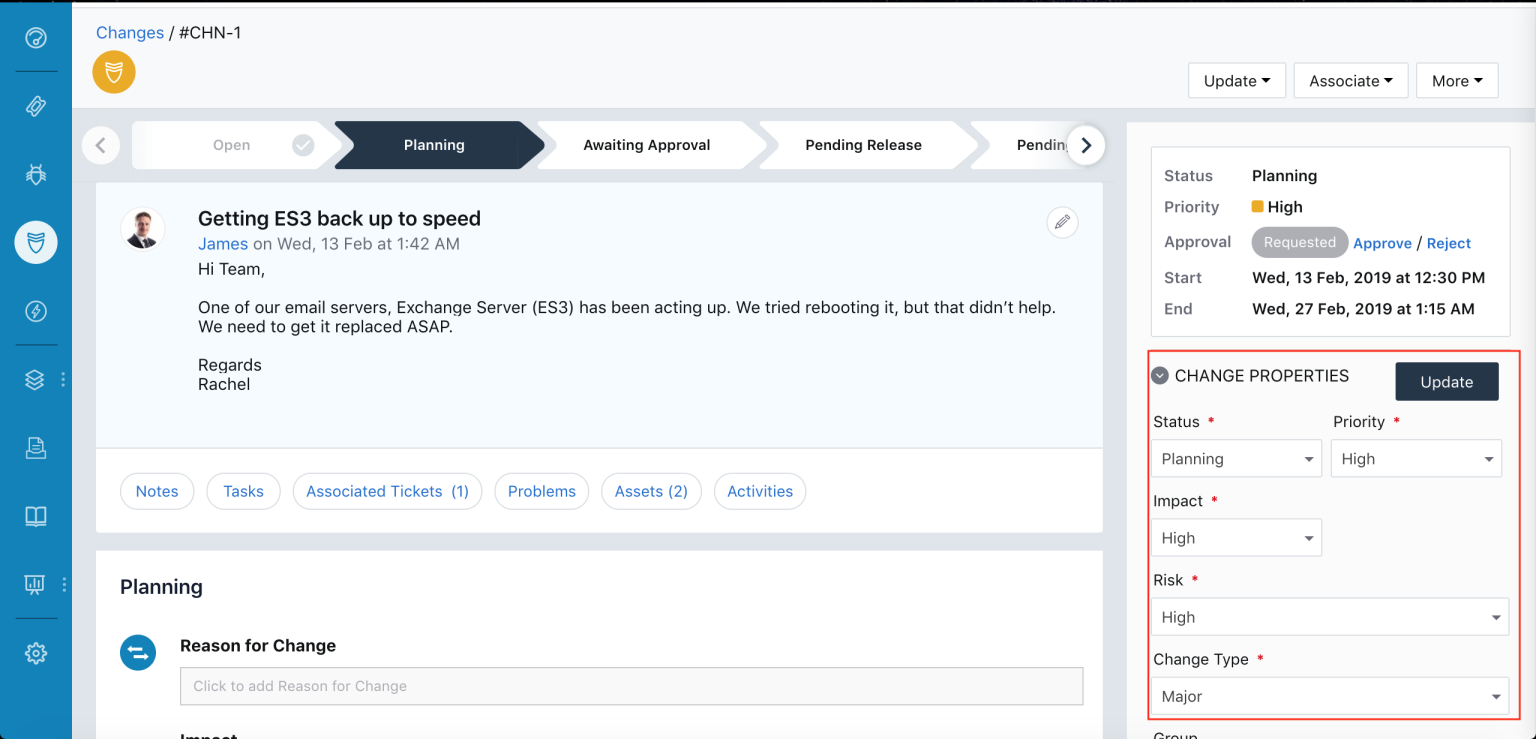Click the Reason for Change field

[631, 686]
